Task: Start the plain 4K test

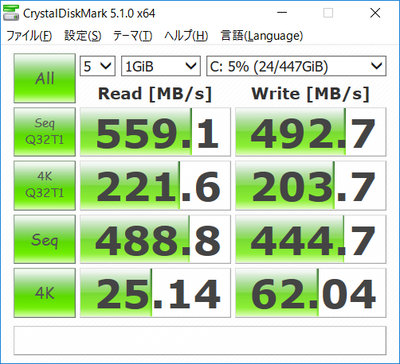Action: coord(45,293)
